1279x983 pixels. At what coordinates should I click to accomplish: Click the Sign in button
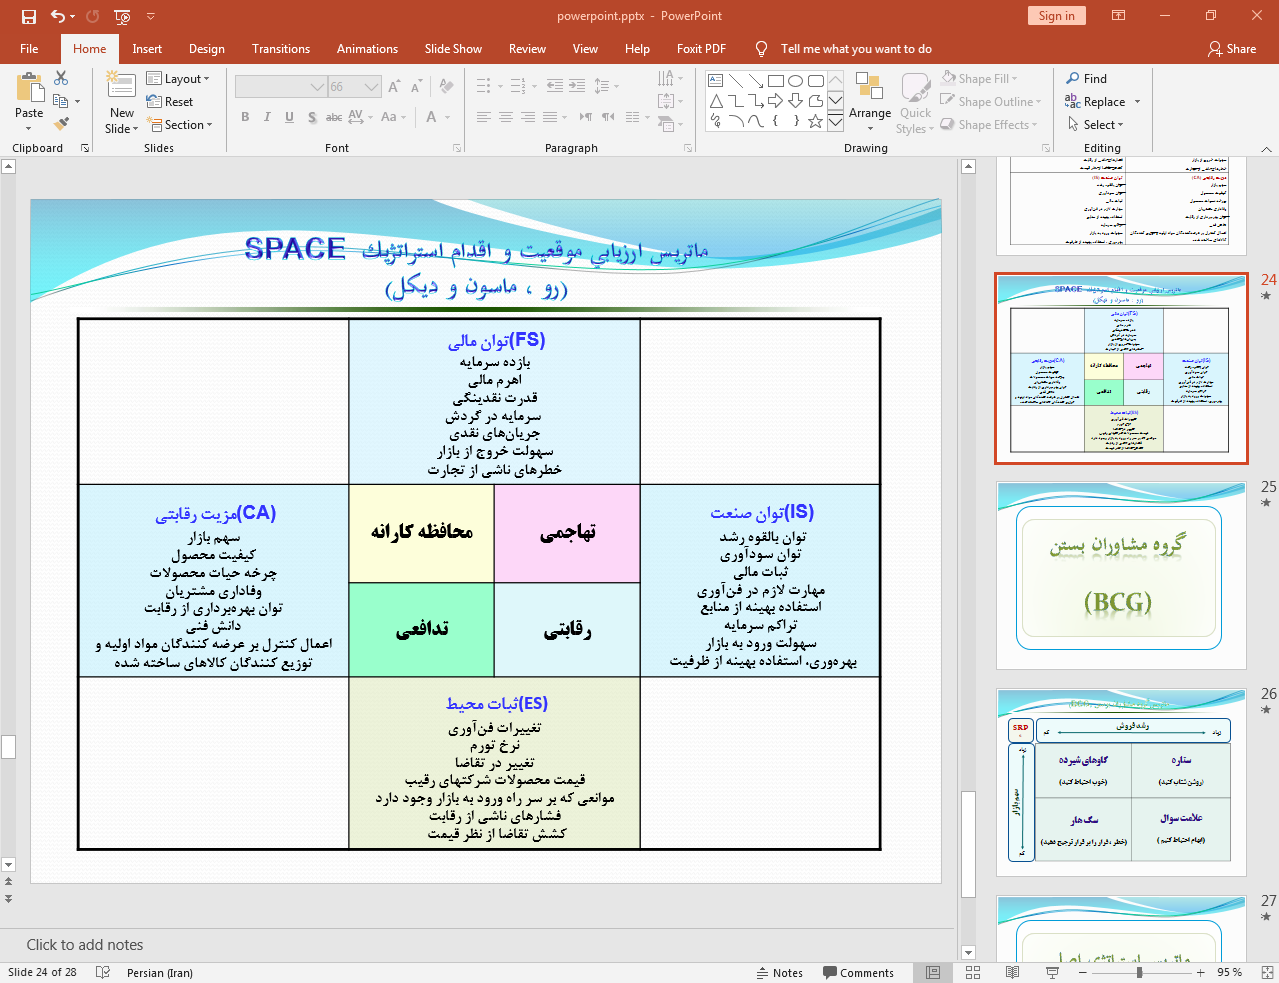click(x=1056, y=15)
